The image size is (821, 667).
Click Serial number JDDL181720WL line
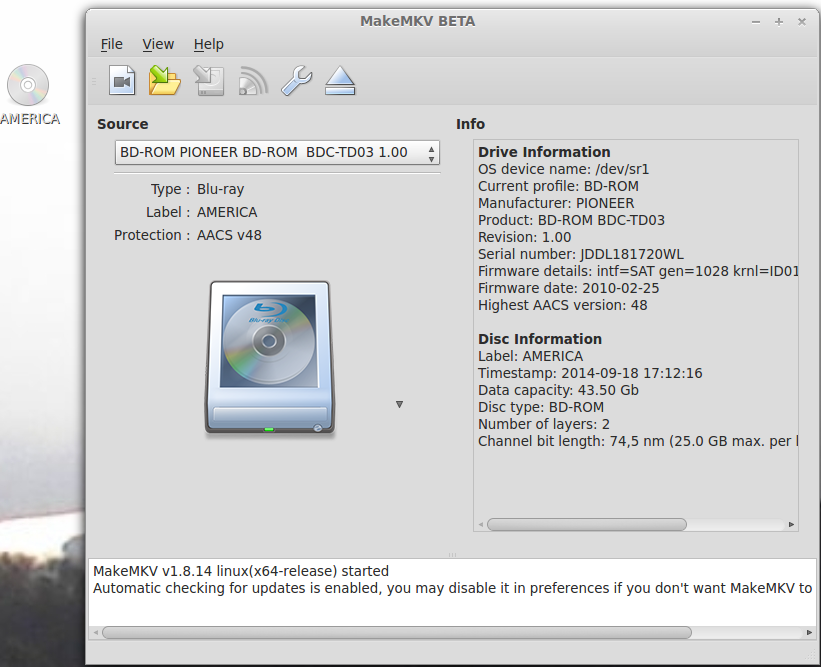coord(581,254)
